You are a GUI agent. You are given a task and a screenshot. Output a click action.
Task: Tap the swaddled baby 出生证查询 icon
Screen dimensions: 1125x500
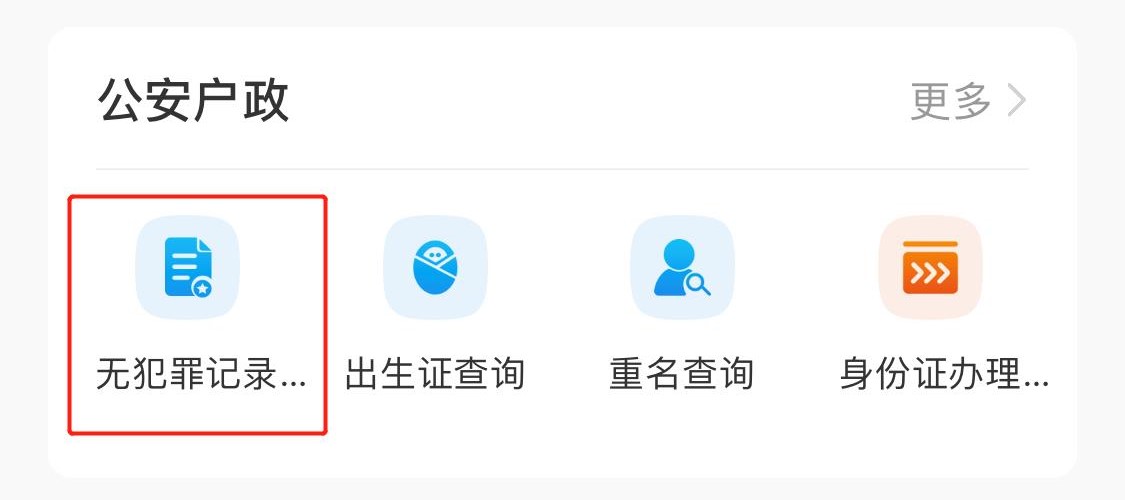tap(436, 268)
